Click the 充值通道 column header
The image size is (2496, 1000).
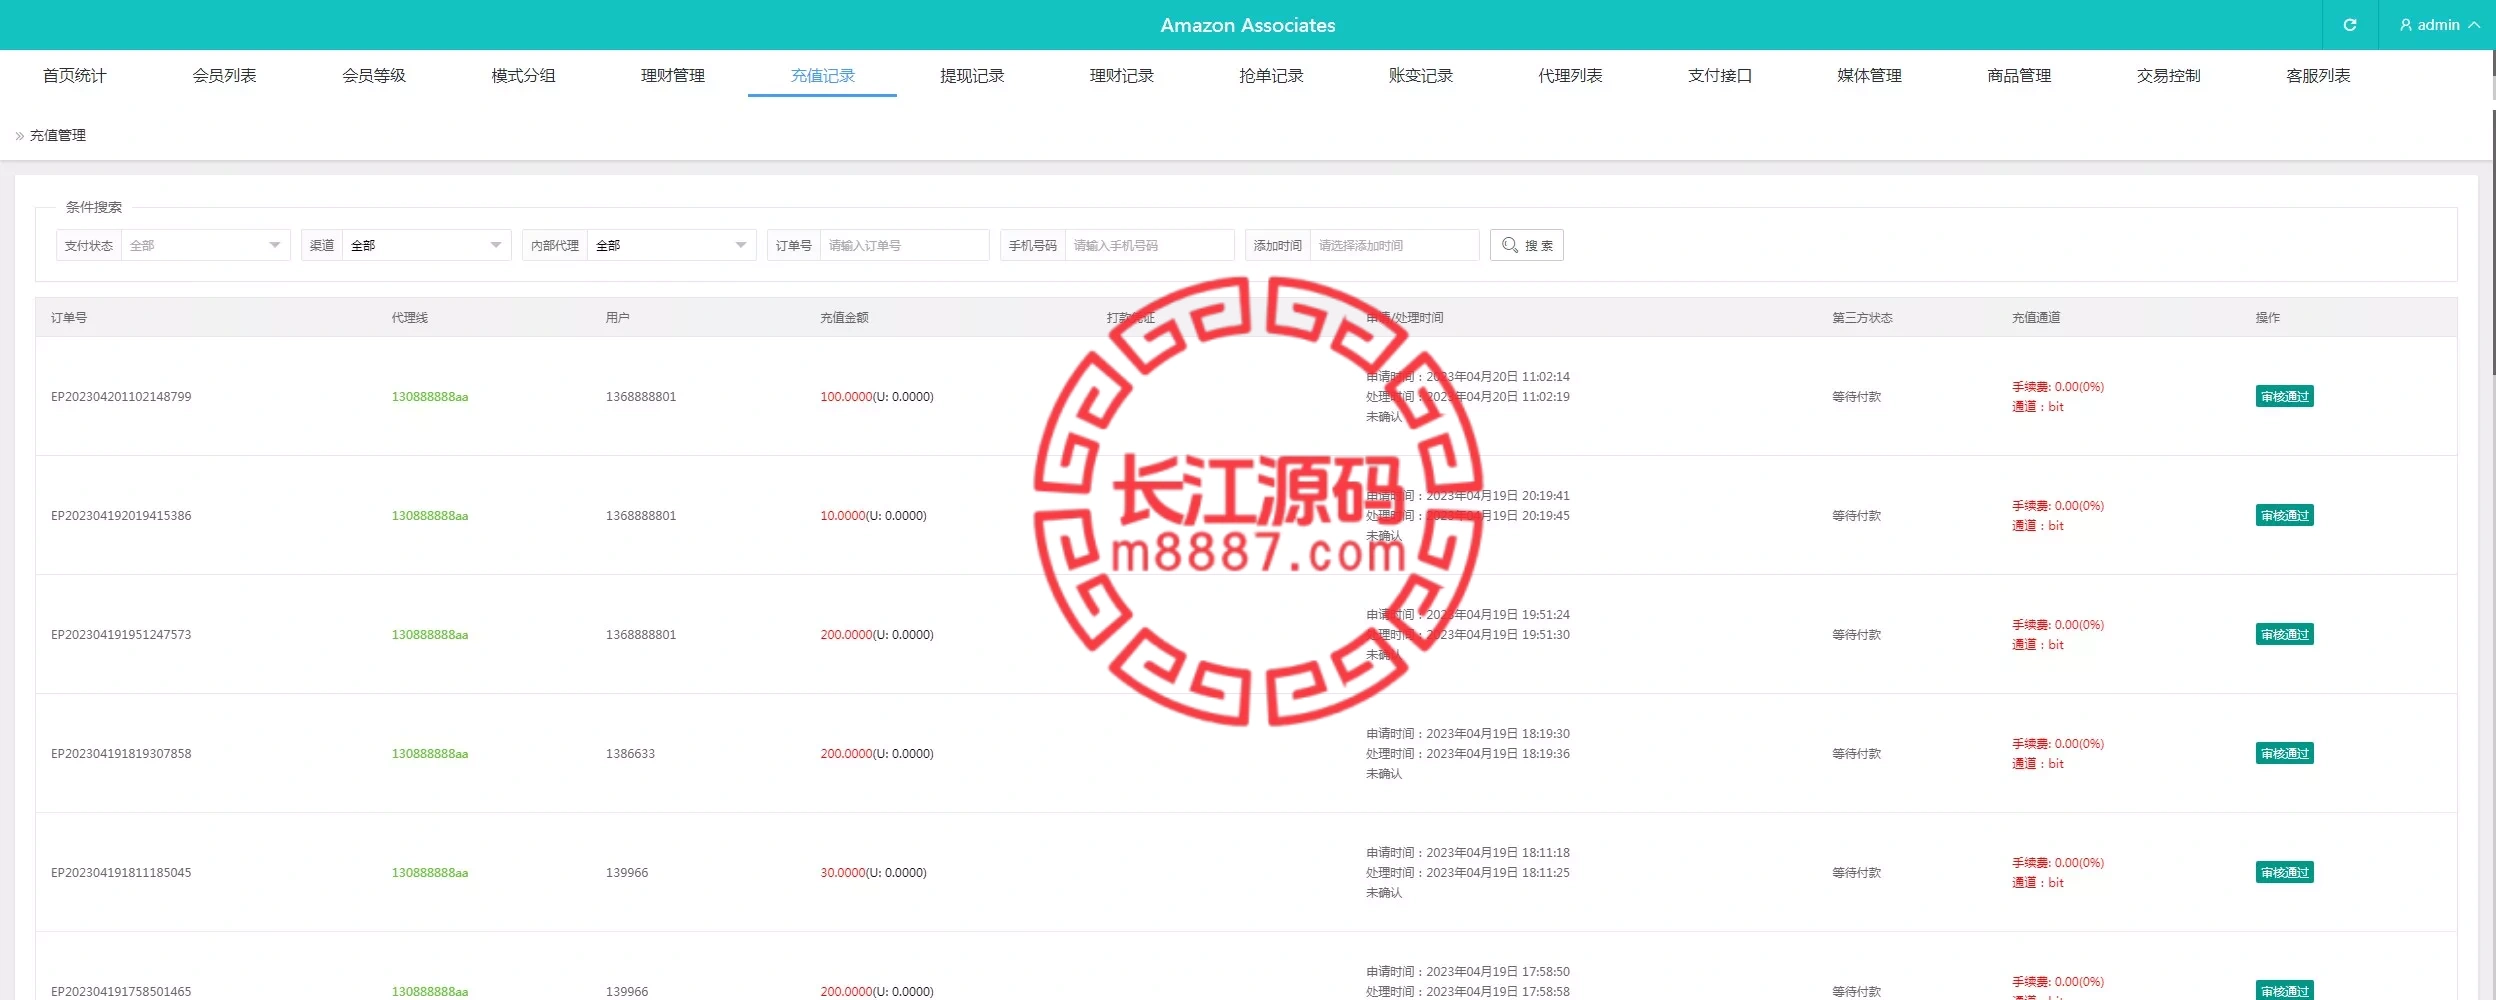pyautogui.click(x=2036, y=318)
